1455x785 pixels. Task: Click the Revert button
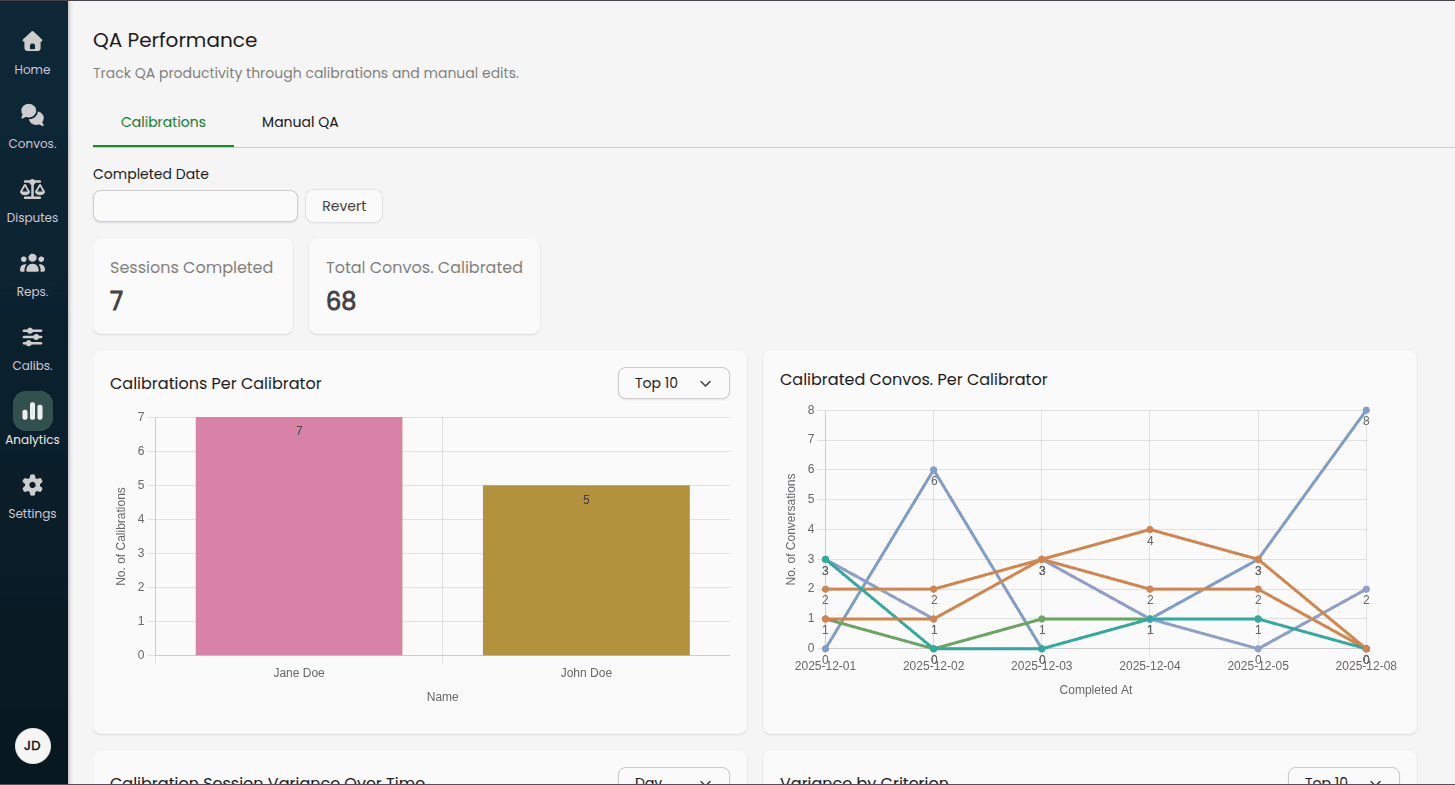(x=344, y=206)
